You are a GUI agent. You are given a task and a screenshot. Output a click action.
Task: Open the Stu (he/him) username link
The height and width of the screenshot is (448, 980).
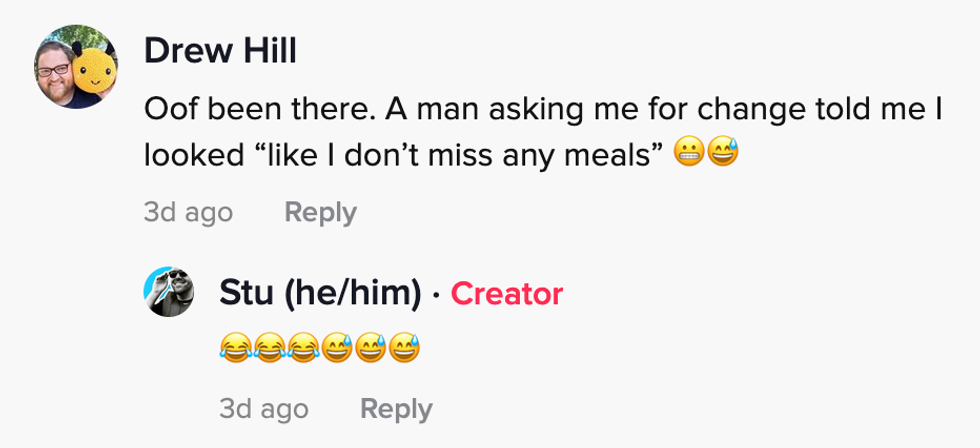pyautogui.click(x=320, y=293)
